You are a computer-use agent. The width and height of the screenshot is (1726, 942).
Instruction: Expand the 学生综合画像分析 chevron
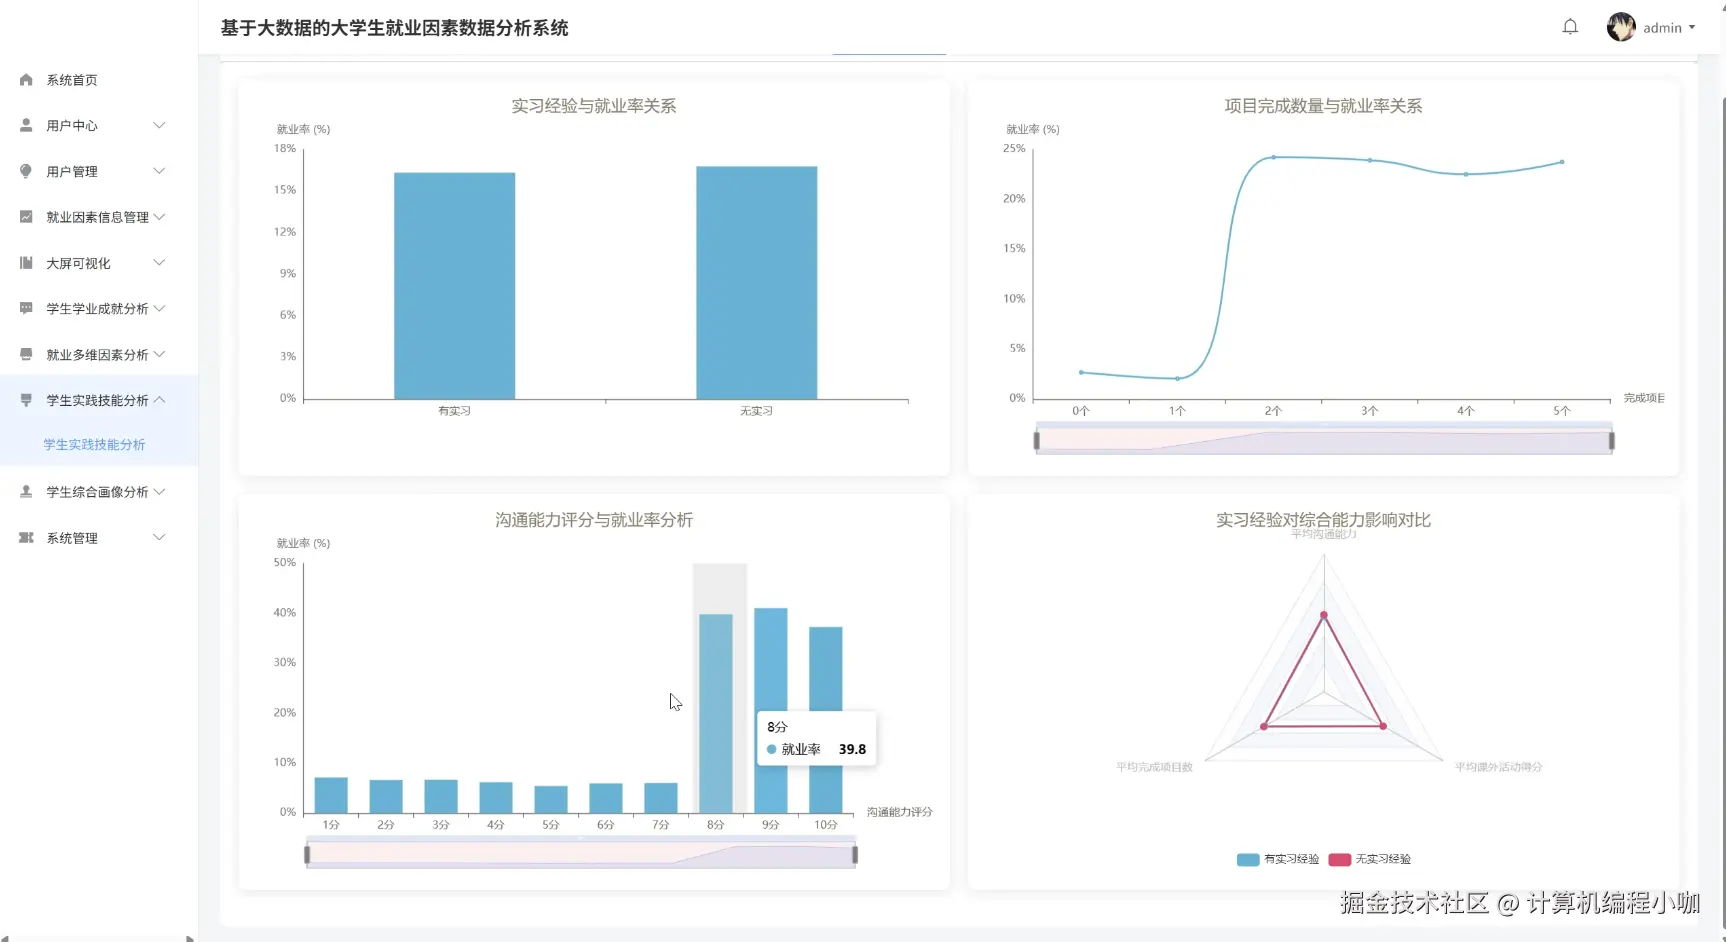(159, 492)
